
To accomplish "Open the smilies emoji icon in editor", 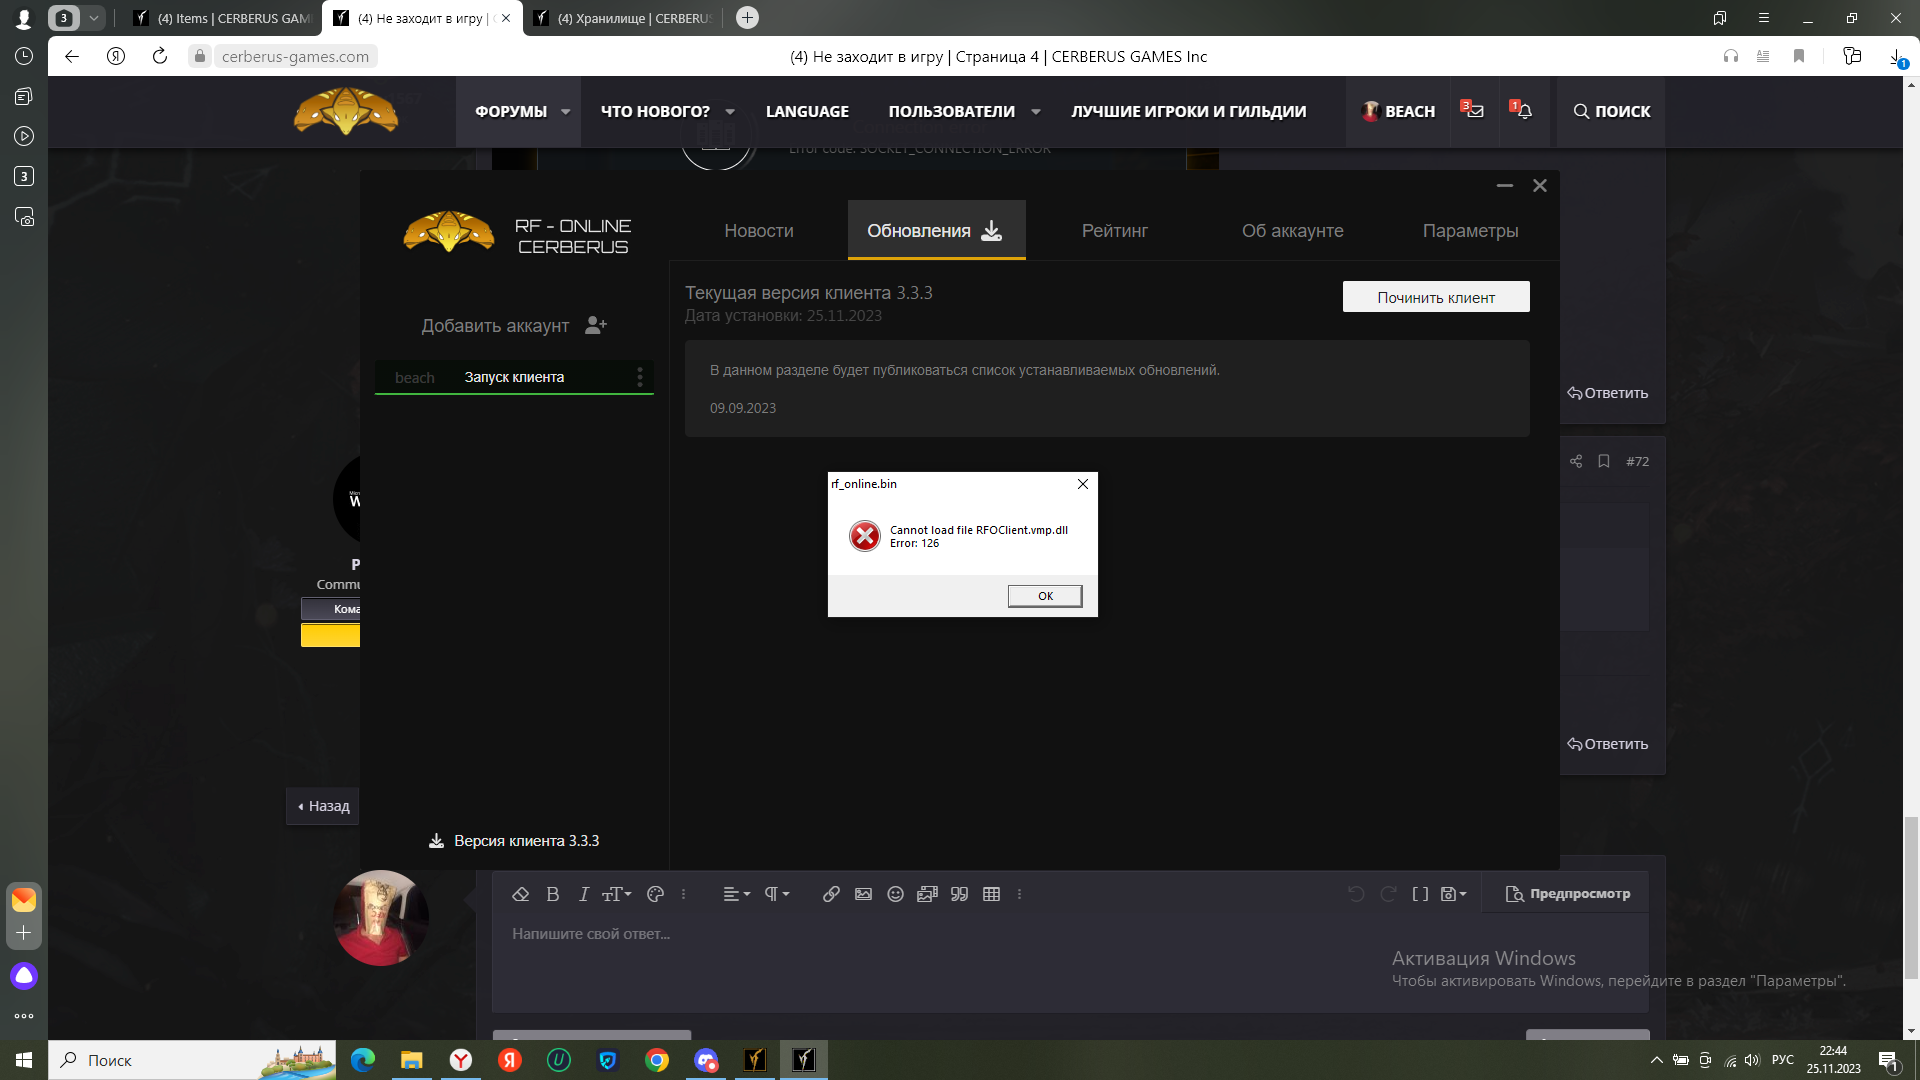I will (895, 894).
